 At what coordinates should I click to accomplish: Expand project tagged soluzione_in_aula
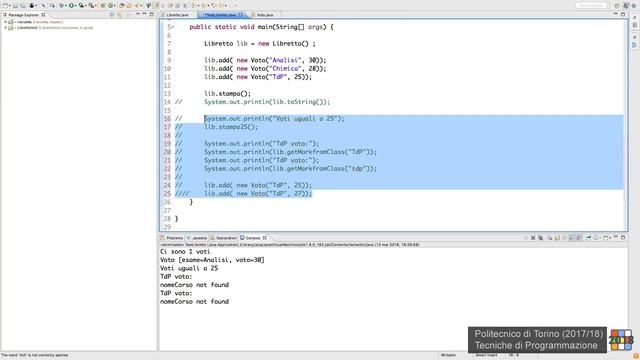[5, 28]
